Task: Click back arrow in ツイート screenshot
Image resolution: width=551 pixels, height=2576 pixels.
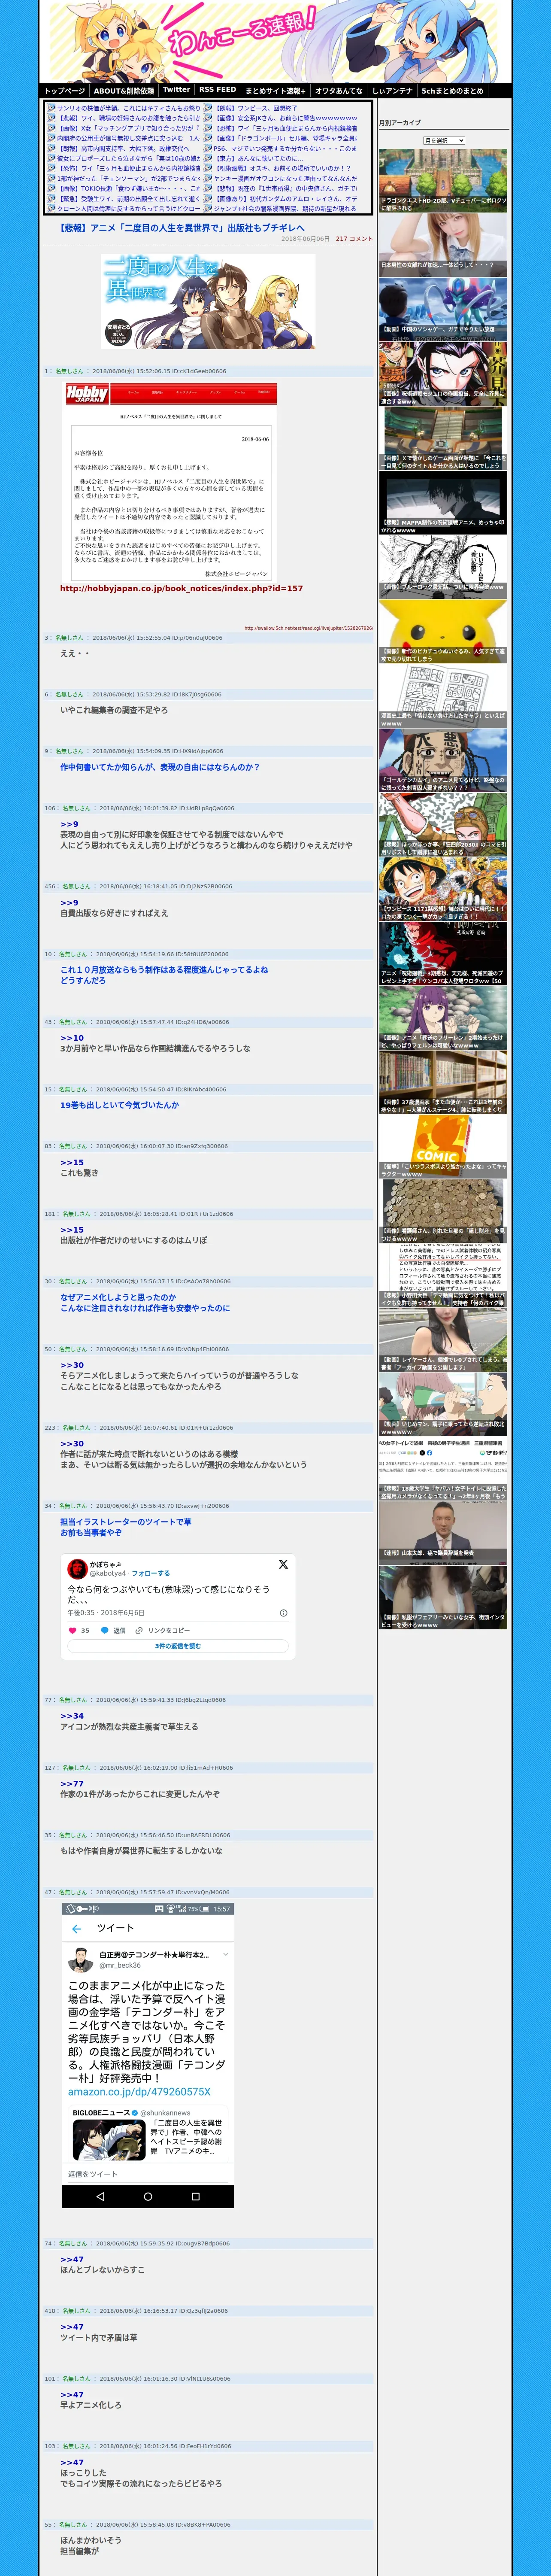Action: click(x=77, y=1929)
